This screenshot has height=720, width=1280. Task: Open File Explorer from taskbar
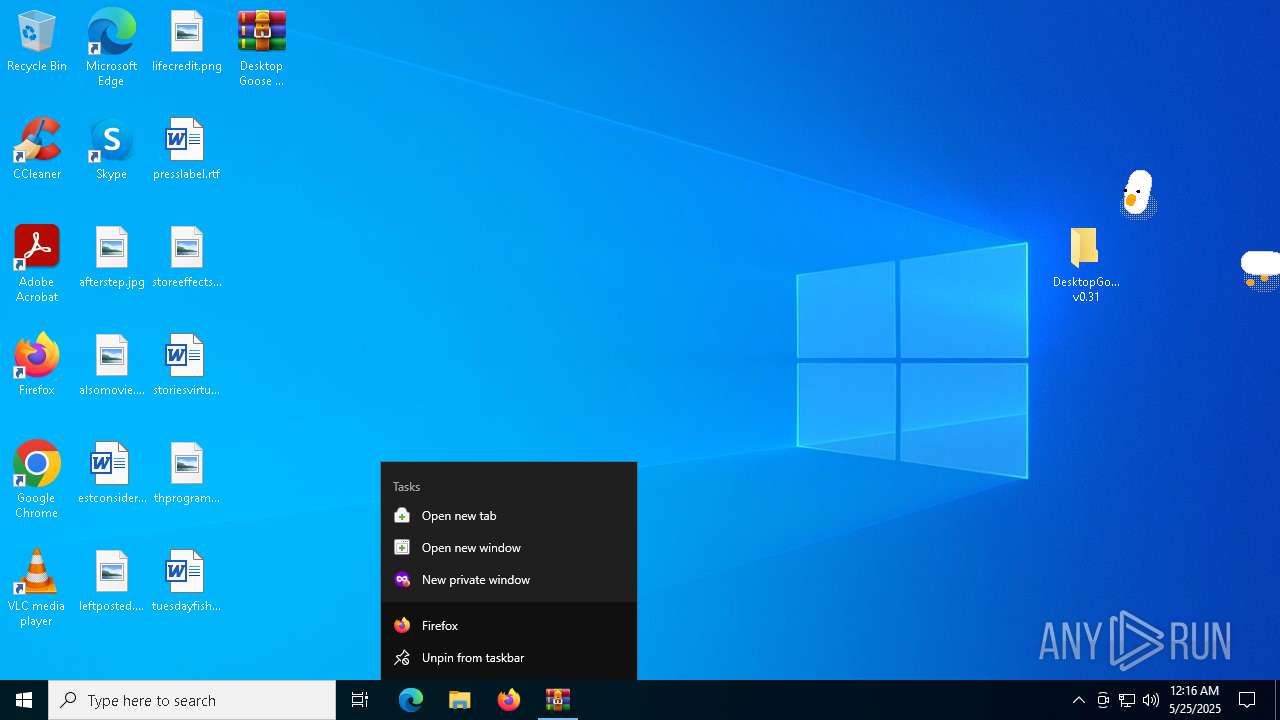[460, 700]
